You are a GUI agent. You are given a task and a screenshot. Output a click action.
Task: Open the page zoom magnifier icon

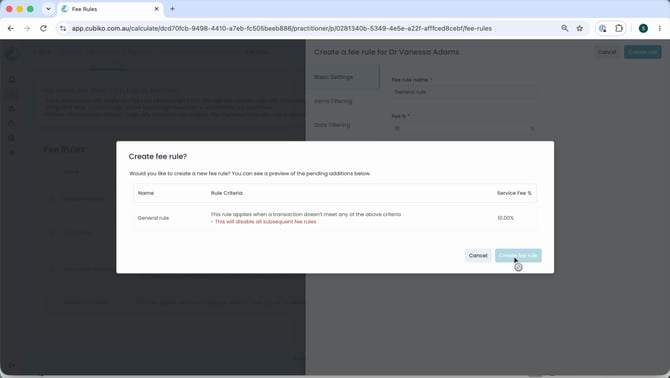[564, 28]
